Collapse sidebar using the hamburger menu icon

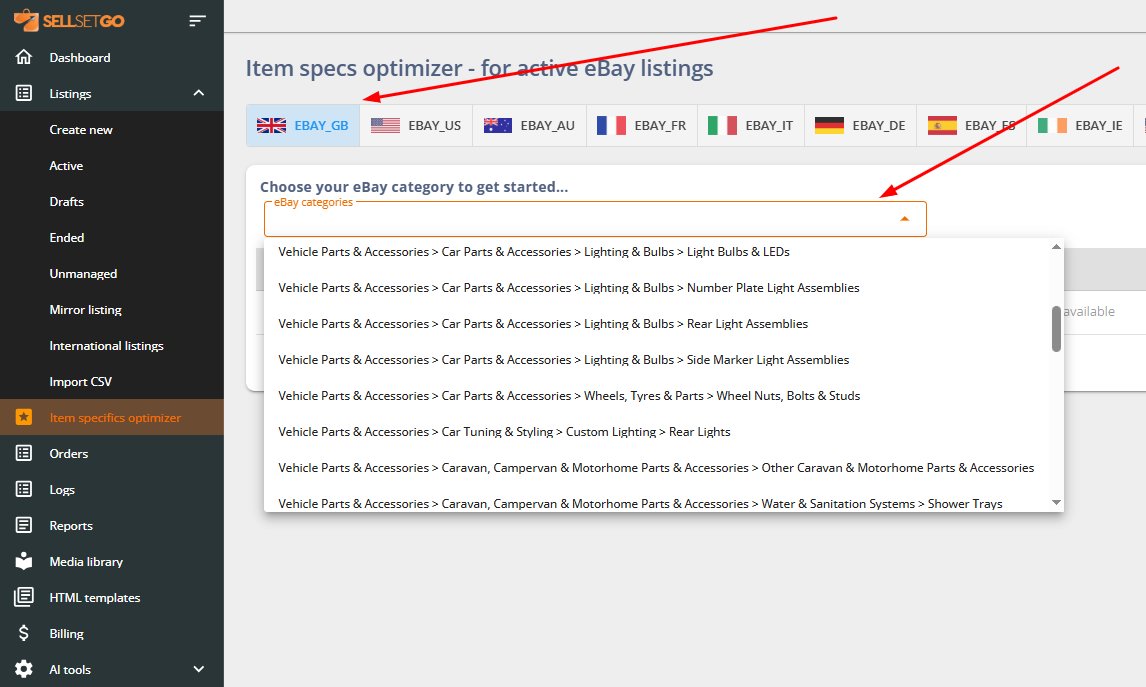pos(197,20)
